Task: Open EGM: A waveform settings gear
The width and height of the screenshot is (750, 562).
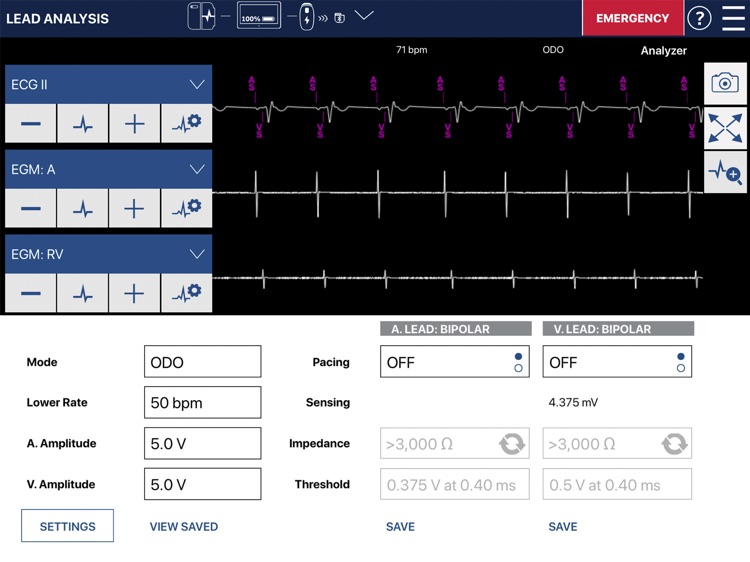Action: 187,209
